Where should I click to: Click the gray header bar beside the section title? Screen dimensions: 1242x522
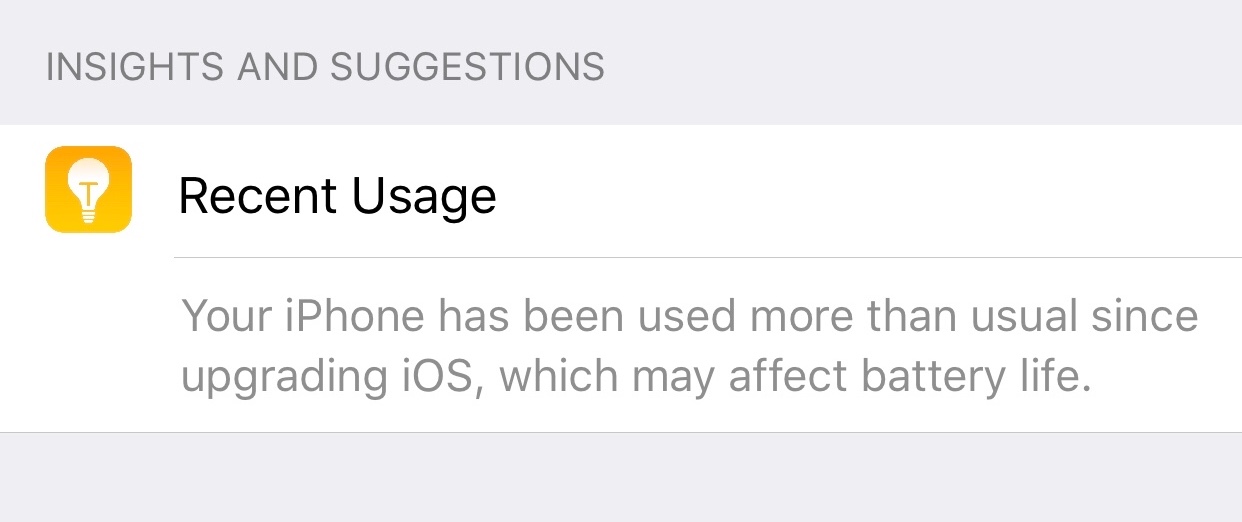click(920, 67)
